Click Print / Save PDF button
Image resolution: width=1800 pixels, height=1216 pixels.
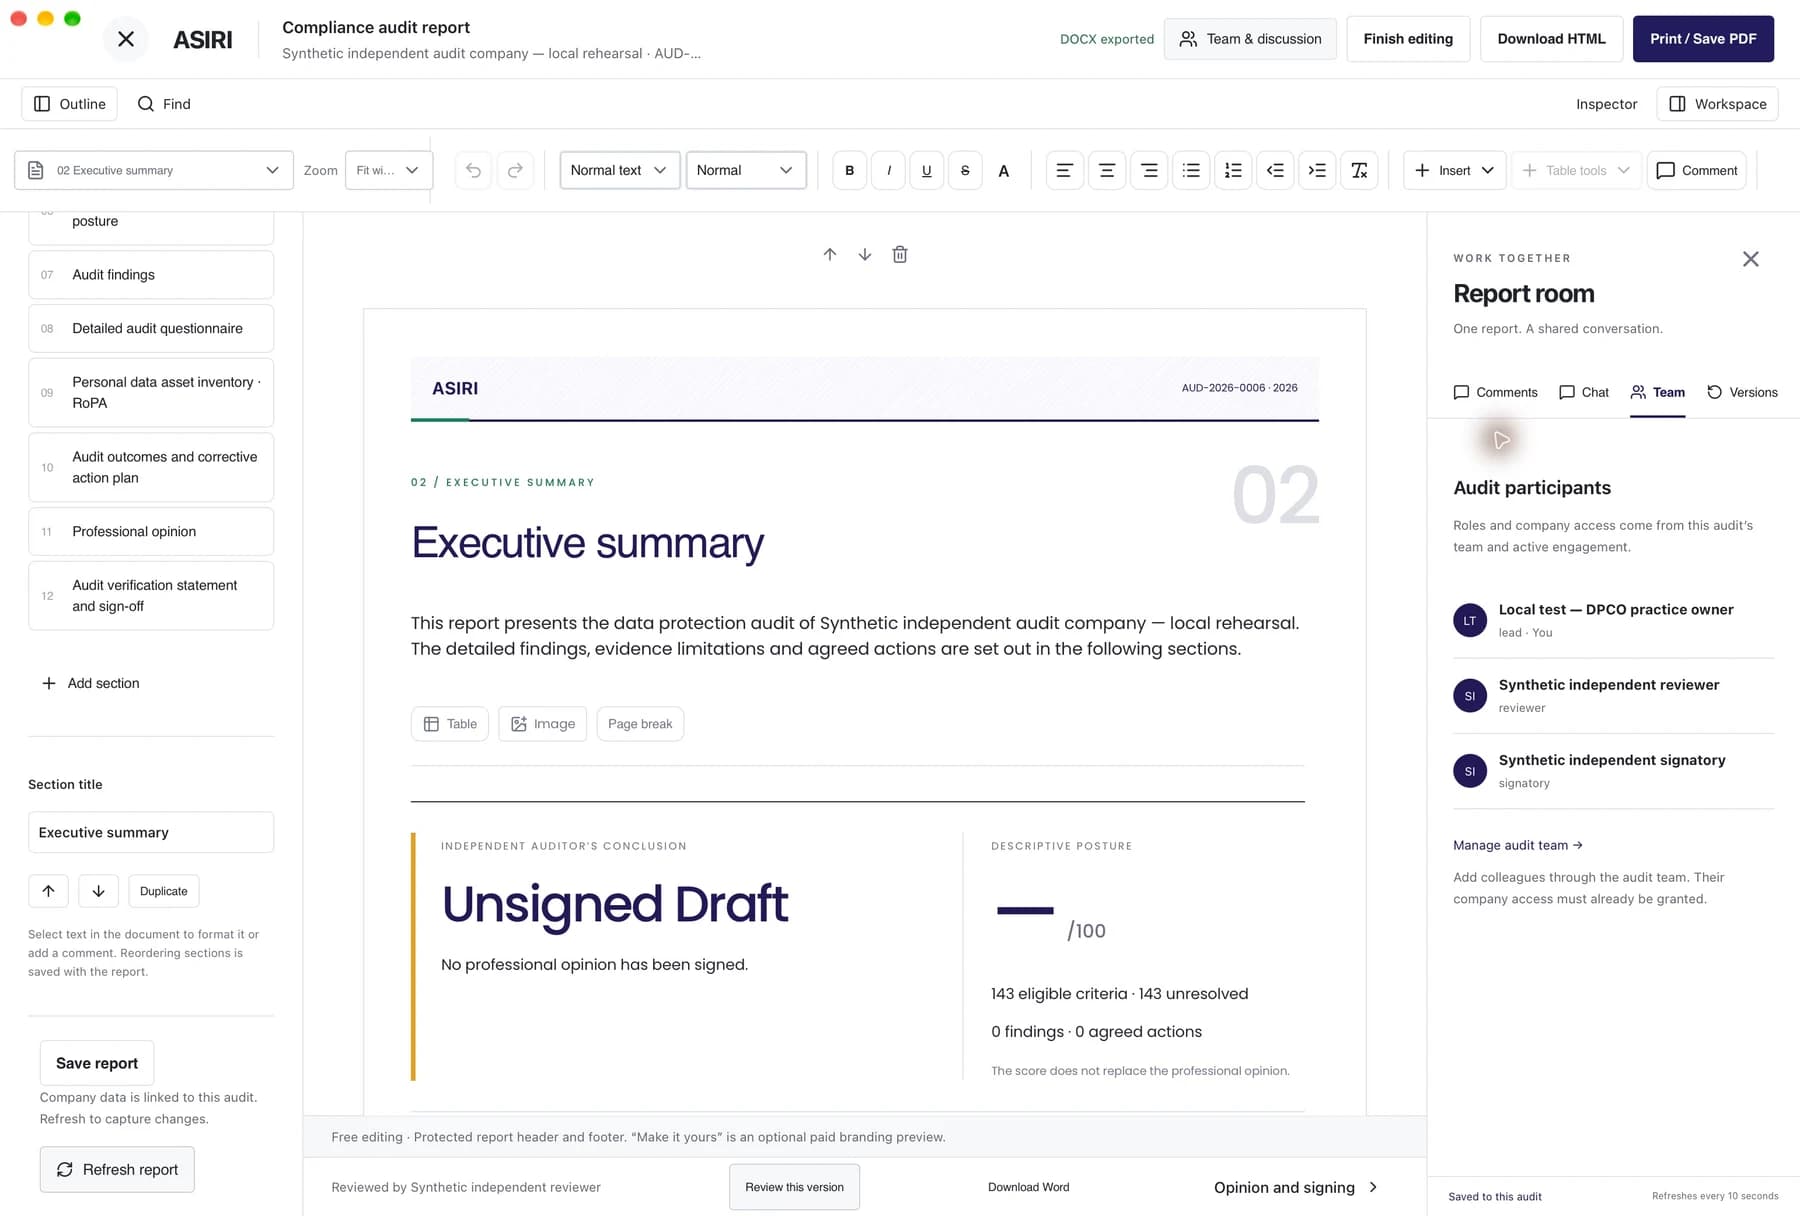pyautogui.click(x=1703, y=39)
